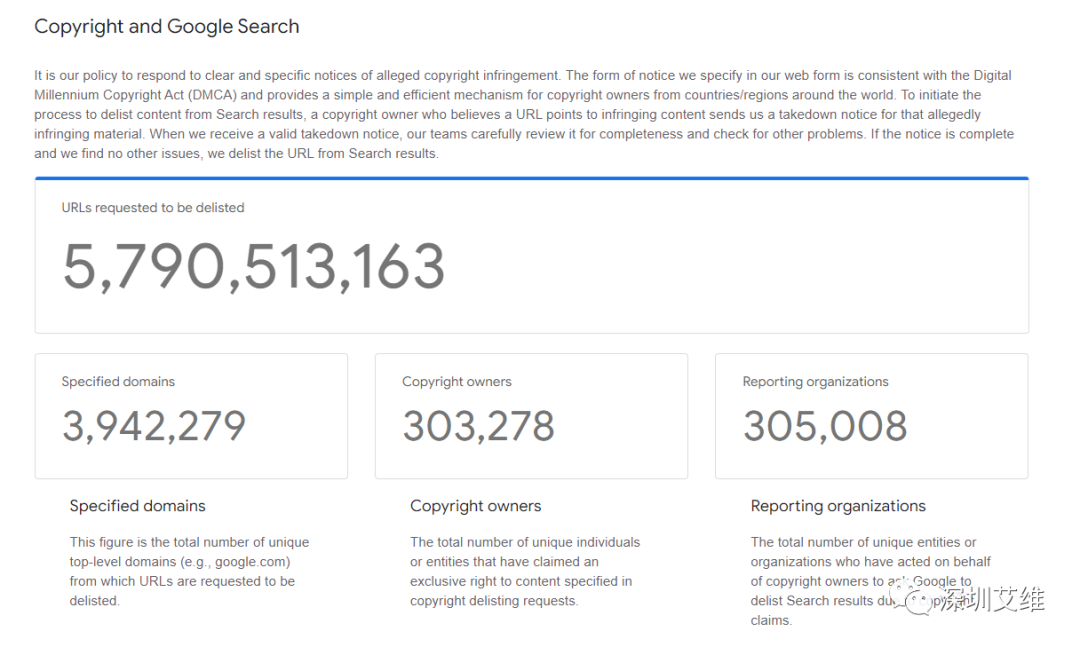
Task: Click the "Specified domains" heading above its description
Action: [138, 506]
